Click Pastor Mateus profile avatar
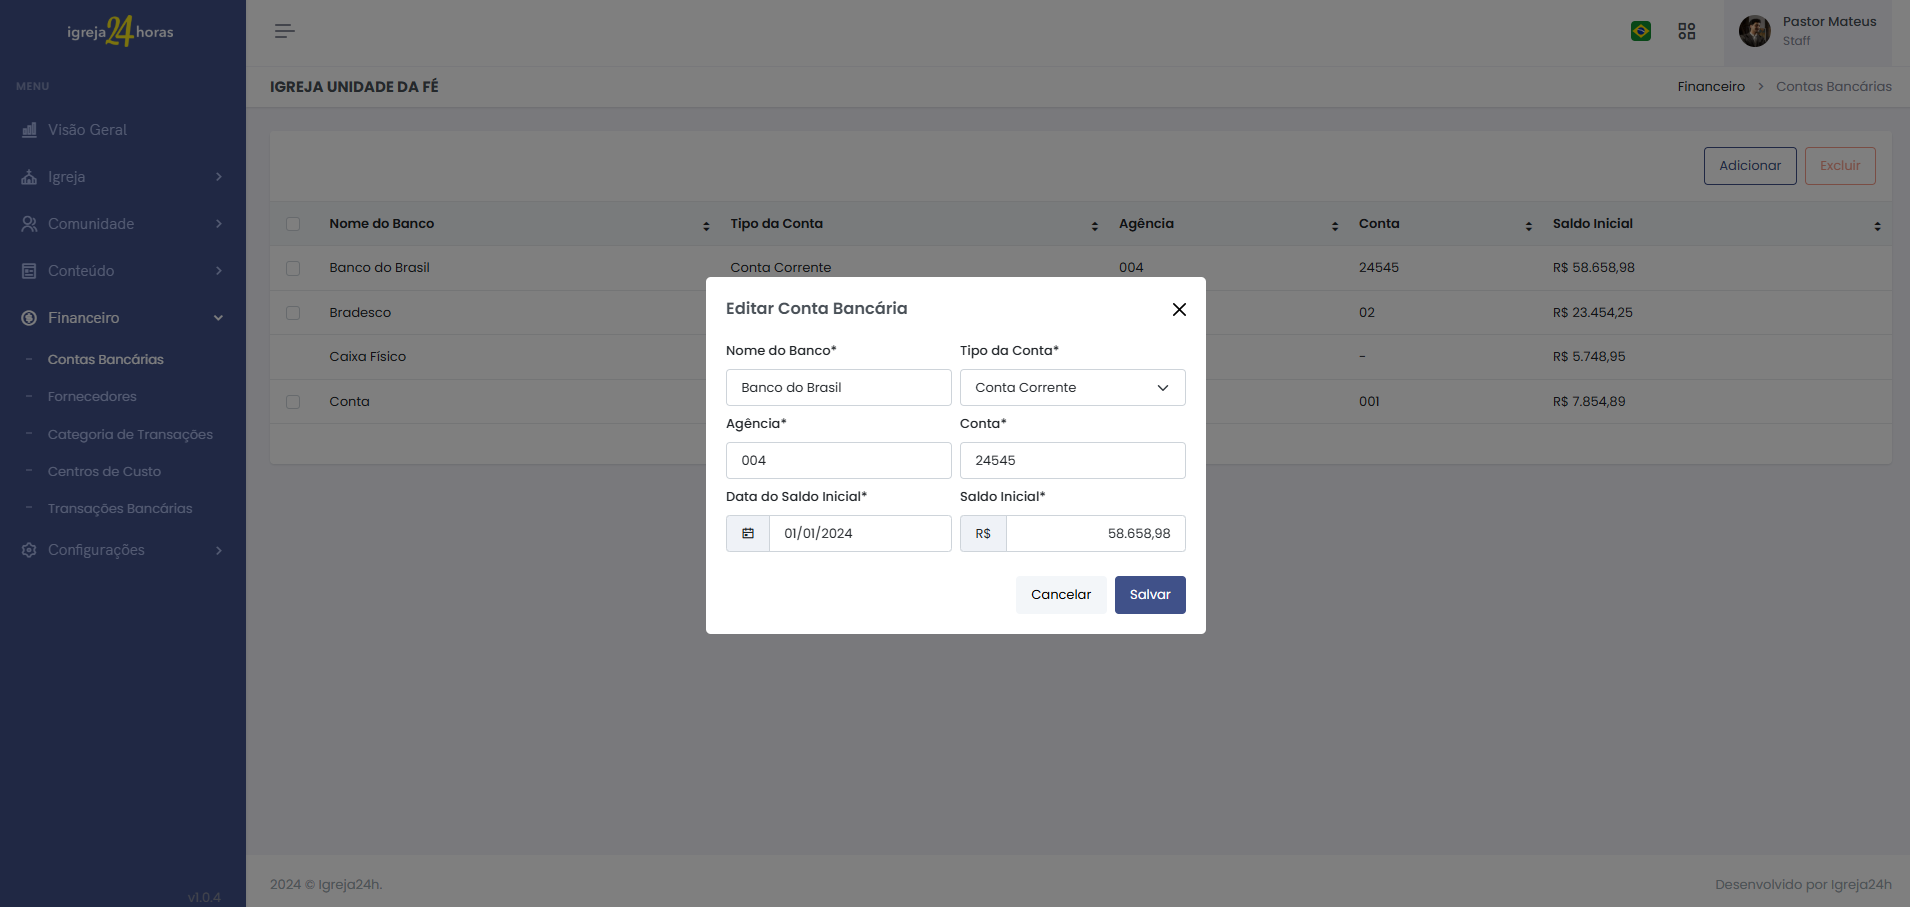Screen dimensions: 1910x907 (x=1754, y=31)
